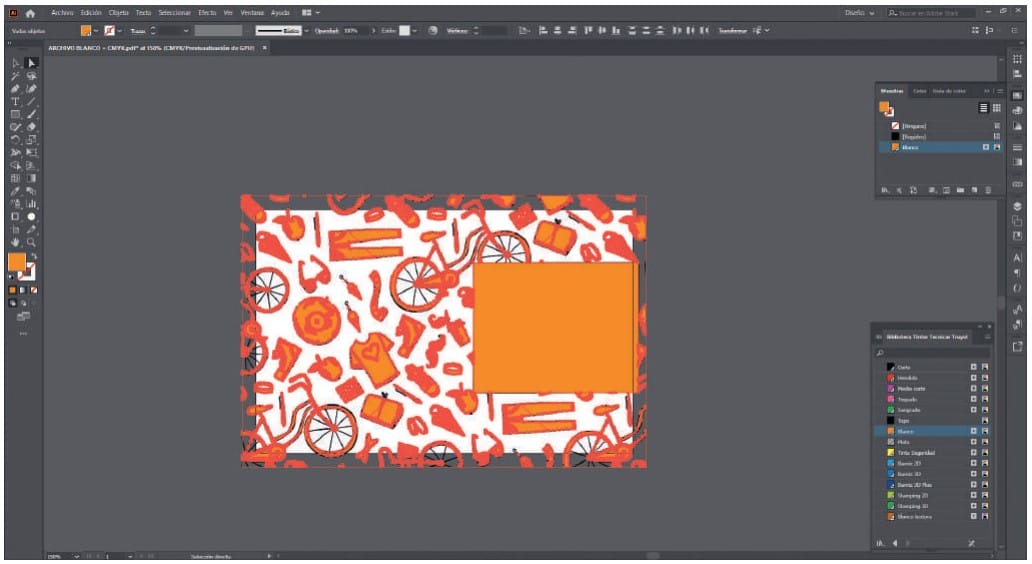
Task: Open the Objeto menu
Action: point(118,12)
